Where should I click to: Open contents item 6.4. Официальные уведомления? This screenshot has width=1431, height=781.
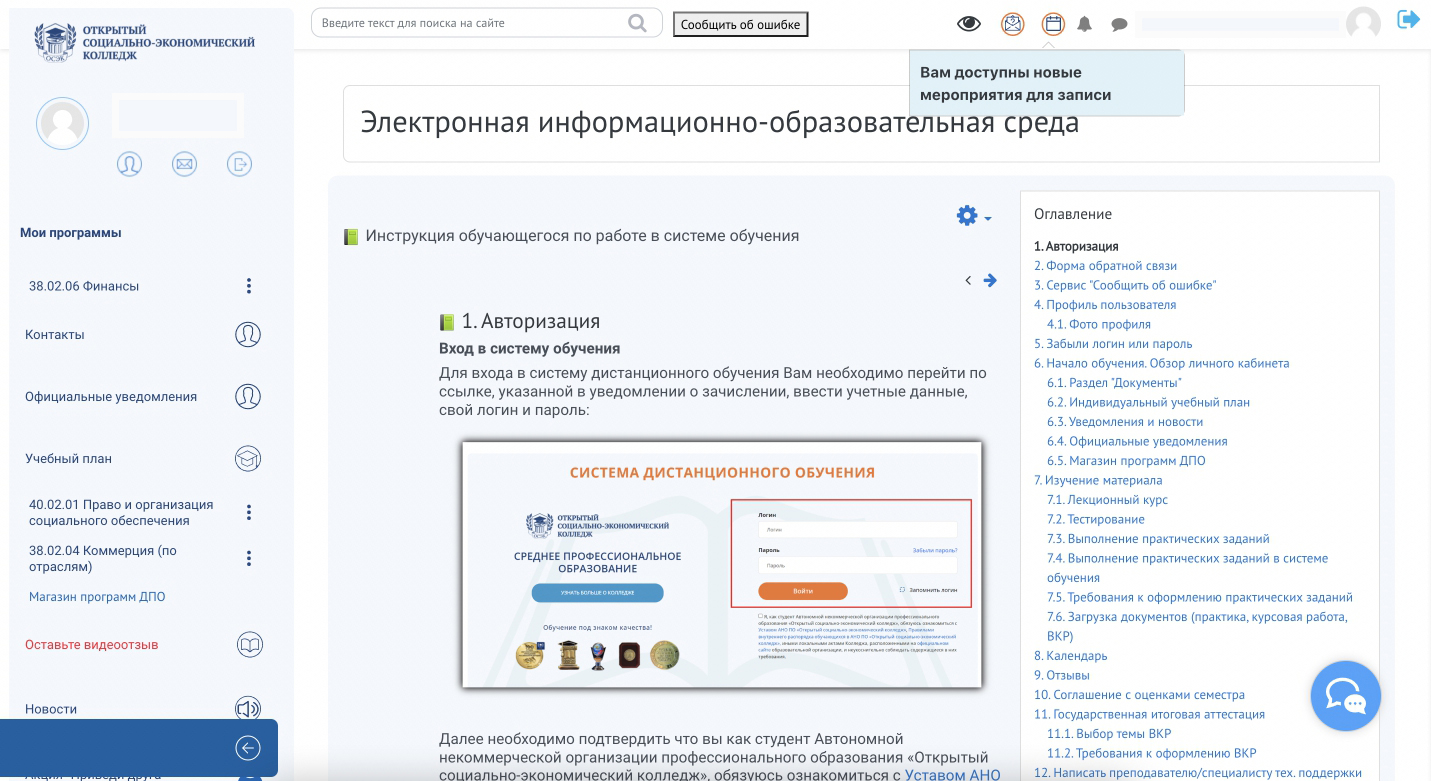[x=1137, y=441]
